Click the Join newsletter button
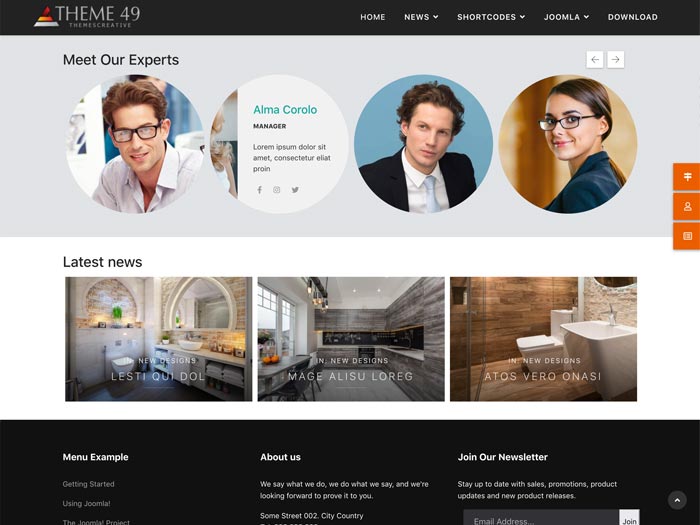This screenshot has height=525, width=700. tap(629, 520)
